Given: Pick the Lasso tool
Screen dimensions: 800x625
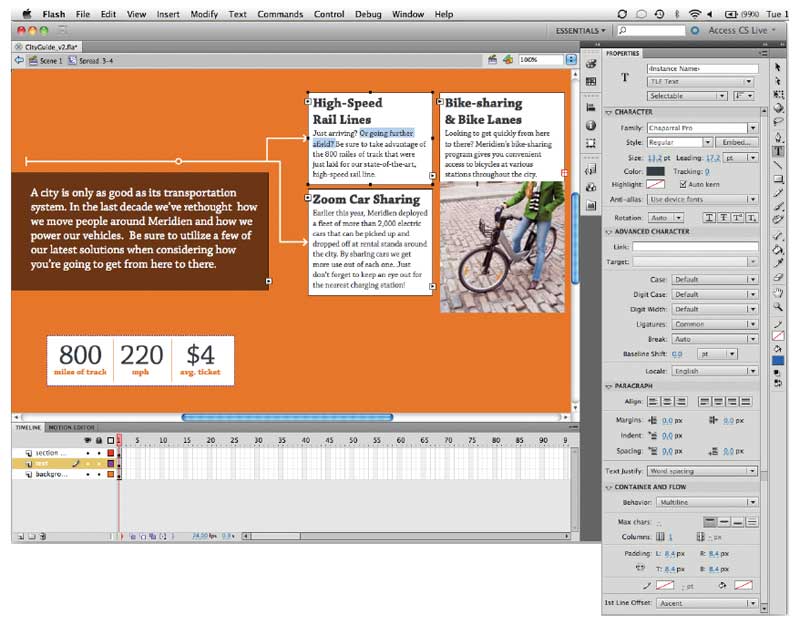Looking at the screenshot, I should (779, 123).
